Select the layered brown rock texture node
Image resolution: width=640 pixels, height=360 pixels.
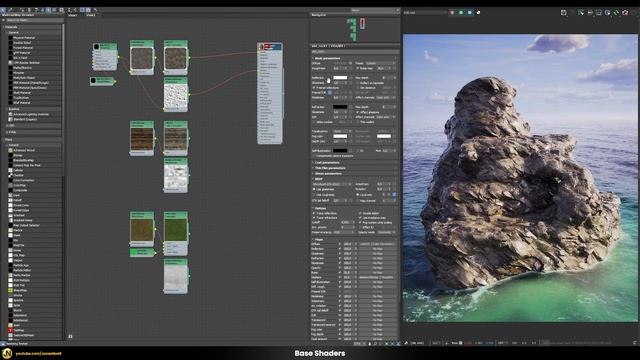[142, 139]
